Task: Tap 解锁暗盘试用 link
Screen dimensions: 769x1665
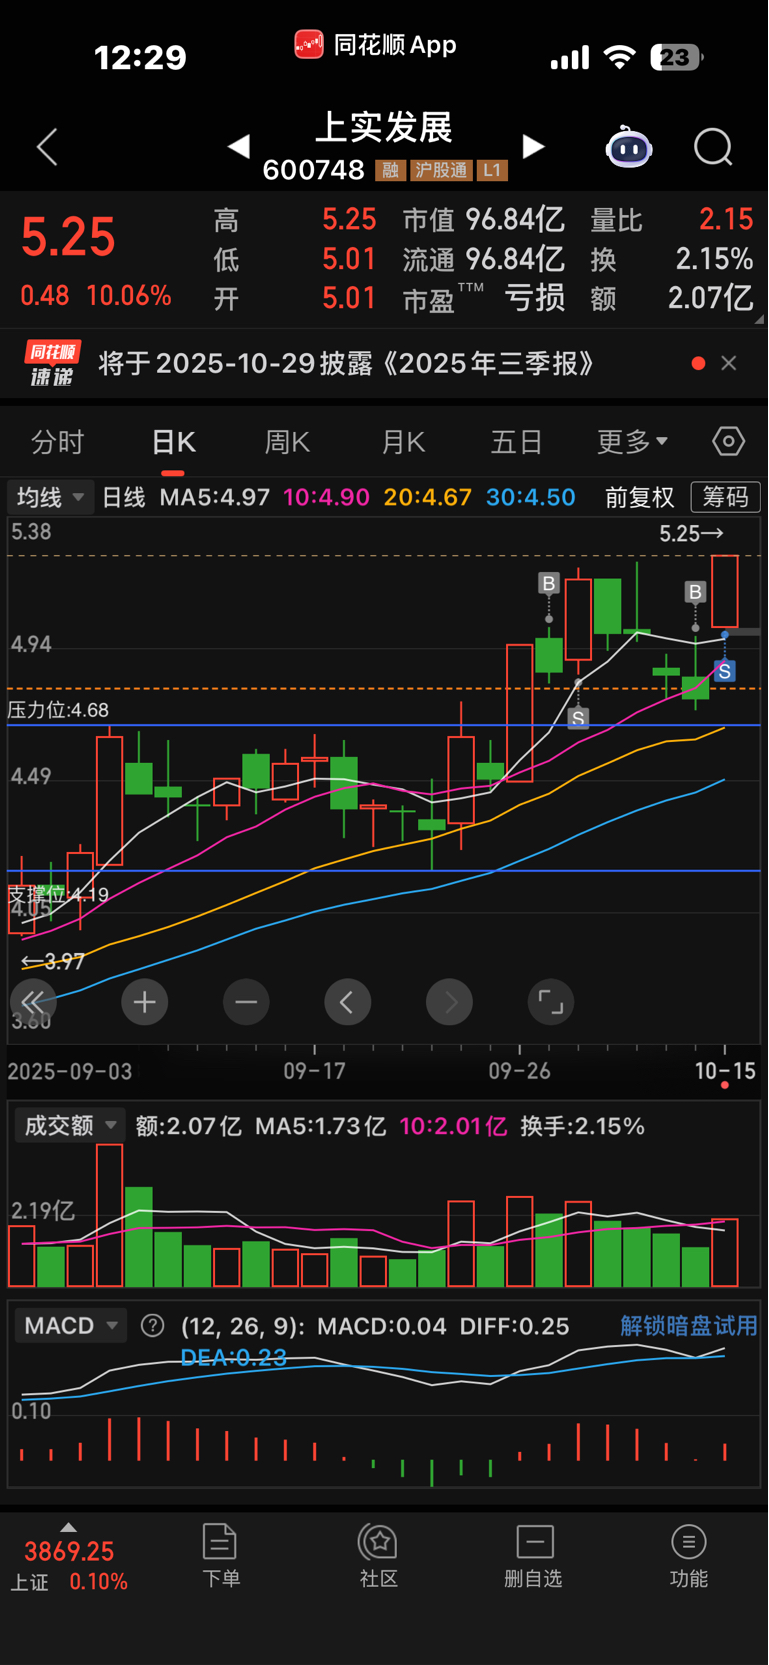Action: pyautogui.click(x=689, y=1326)
